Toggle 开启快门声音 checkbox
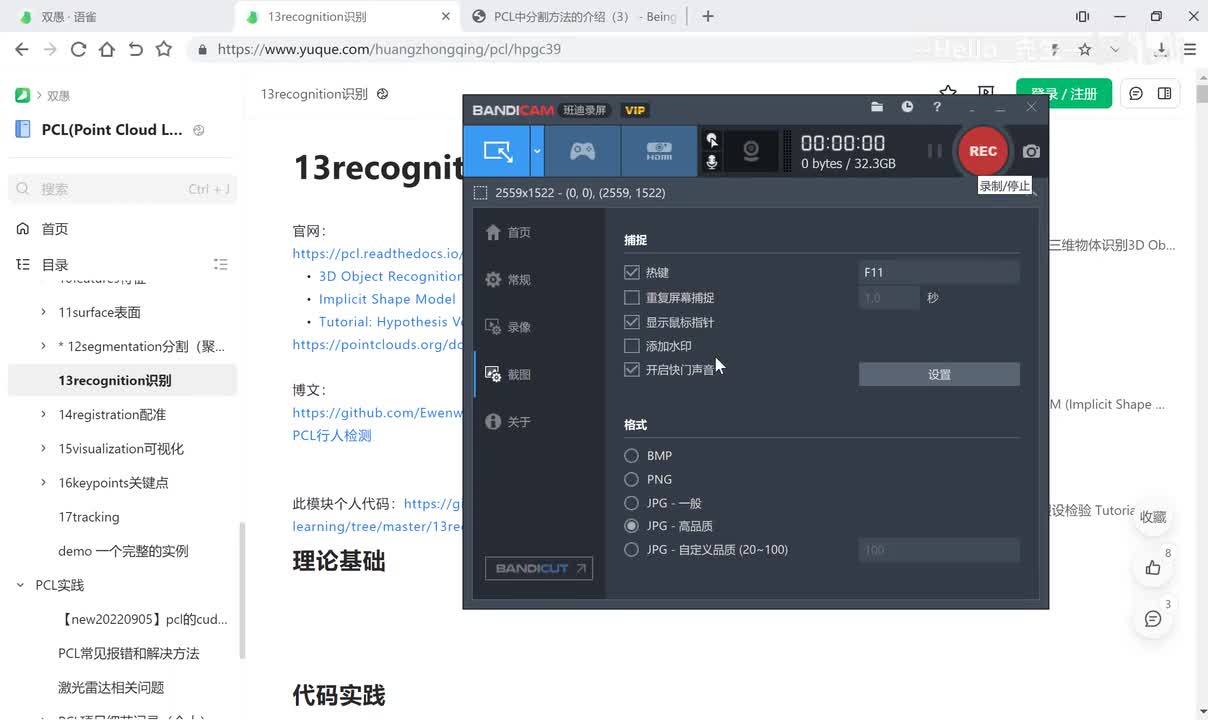 pos(631,369)
